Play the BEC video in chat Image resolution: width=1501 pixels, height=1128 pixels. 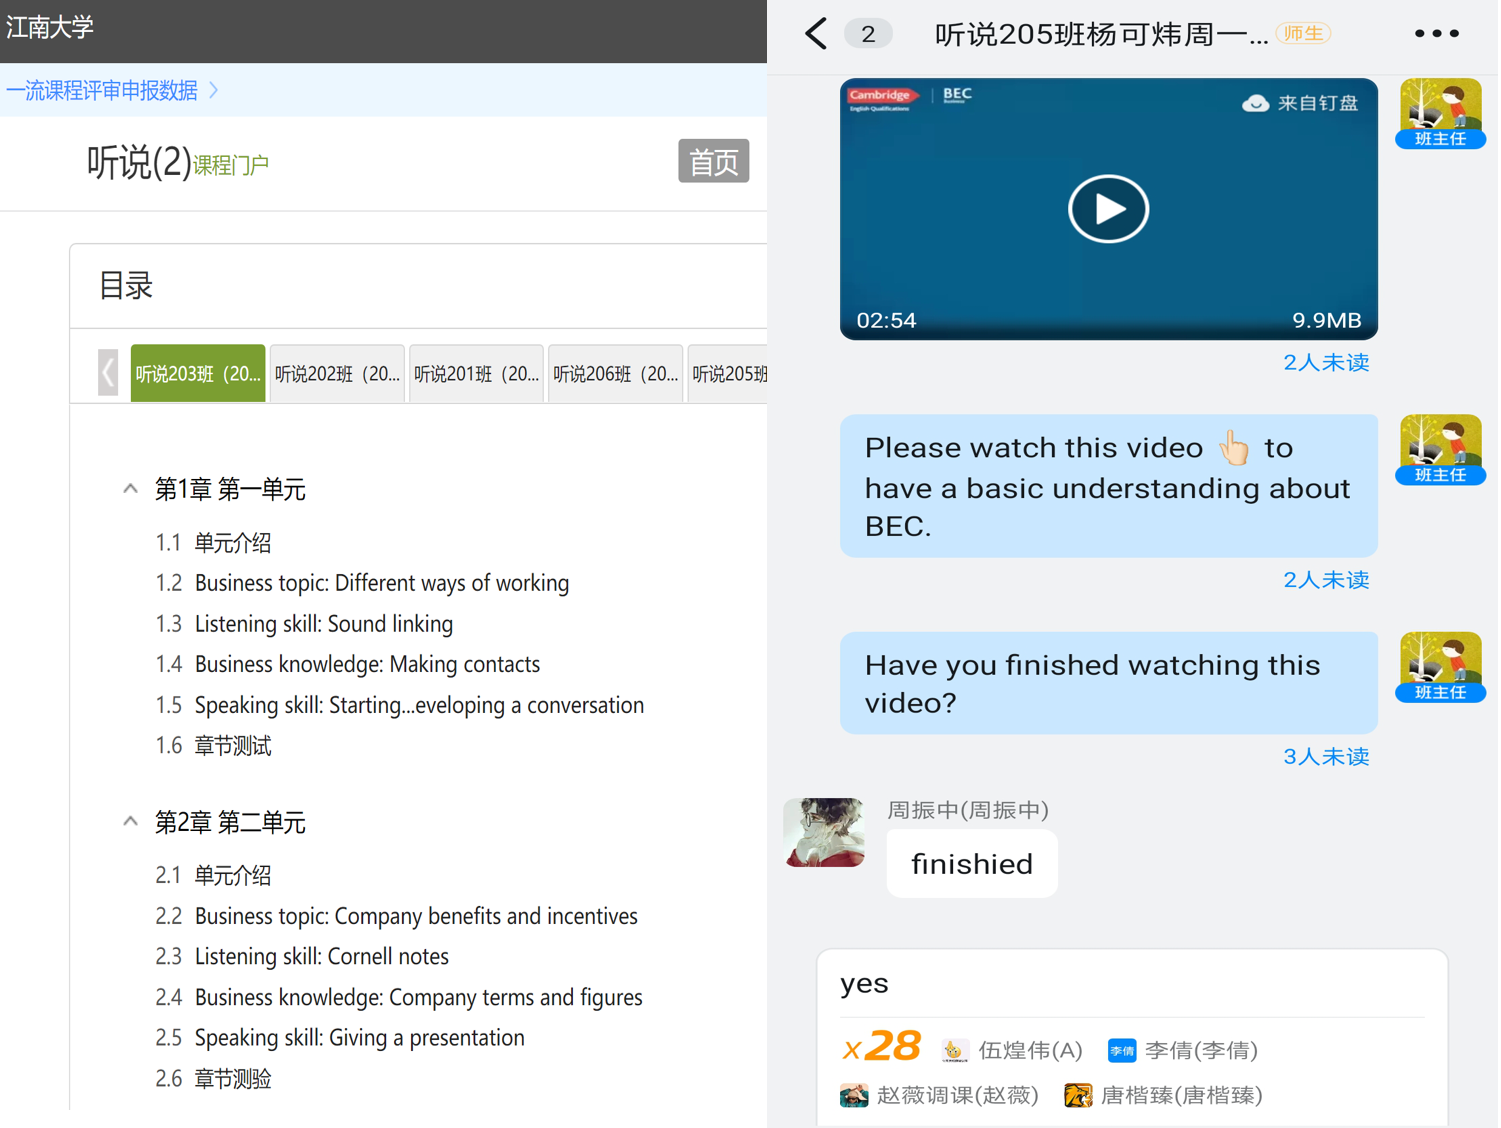pos(1107,209)
